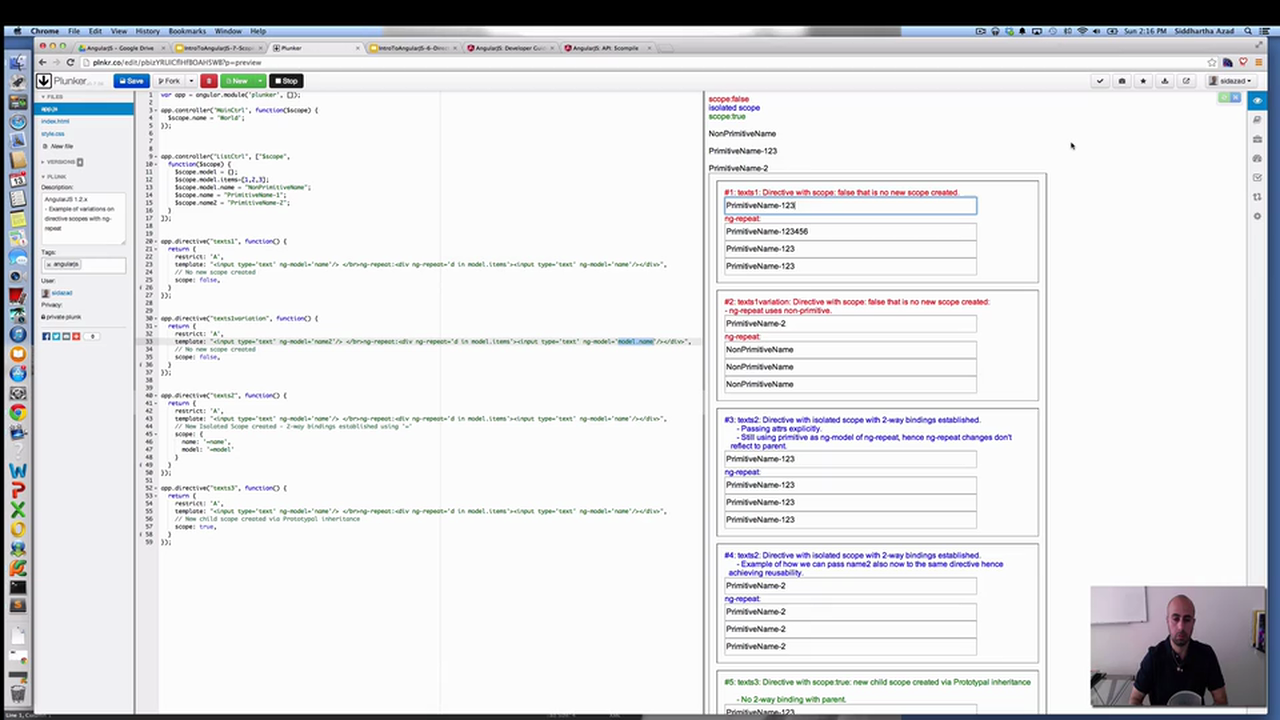Open the checkbox linter icon in right sidebar
The width and height of the screenshot is (1280, 720).
(x=1257, y=178)
